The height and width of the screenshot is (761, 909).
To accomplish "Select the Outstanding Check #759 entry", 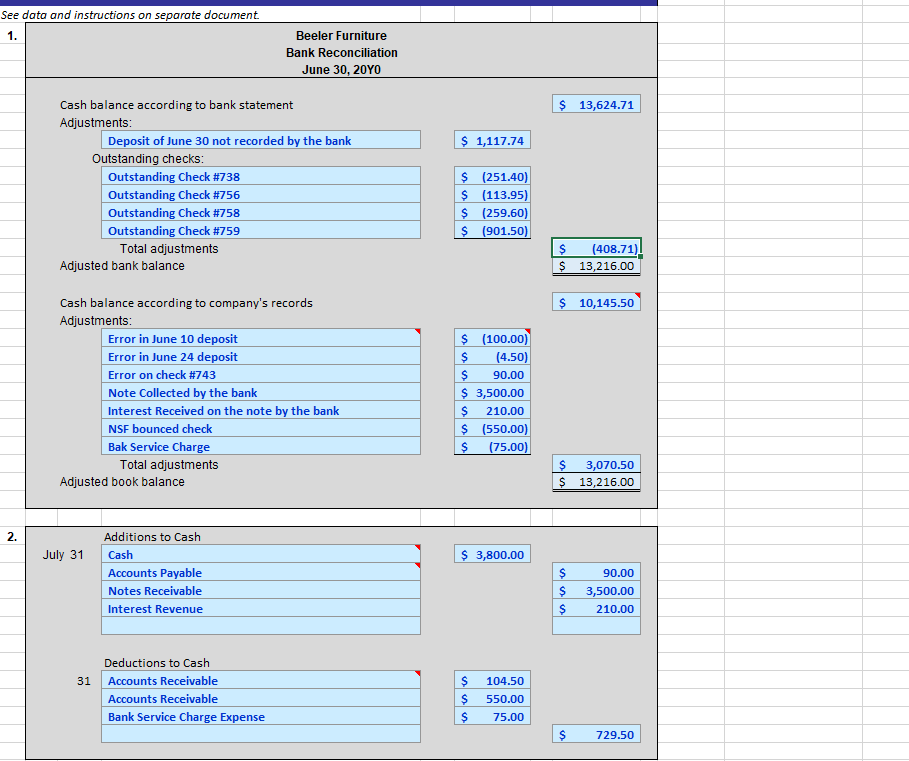I will click(x=260, y=230).
